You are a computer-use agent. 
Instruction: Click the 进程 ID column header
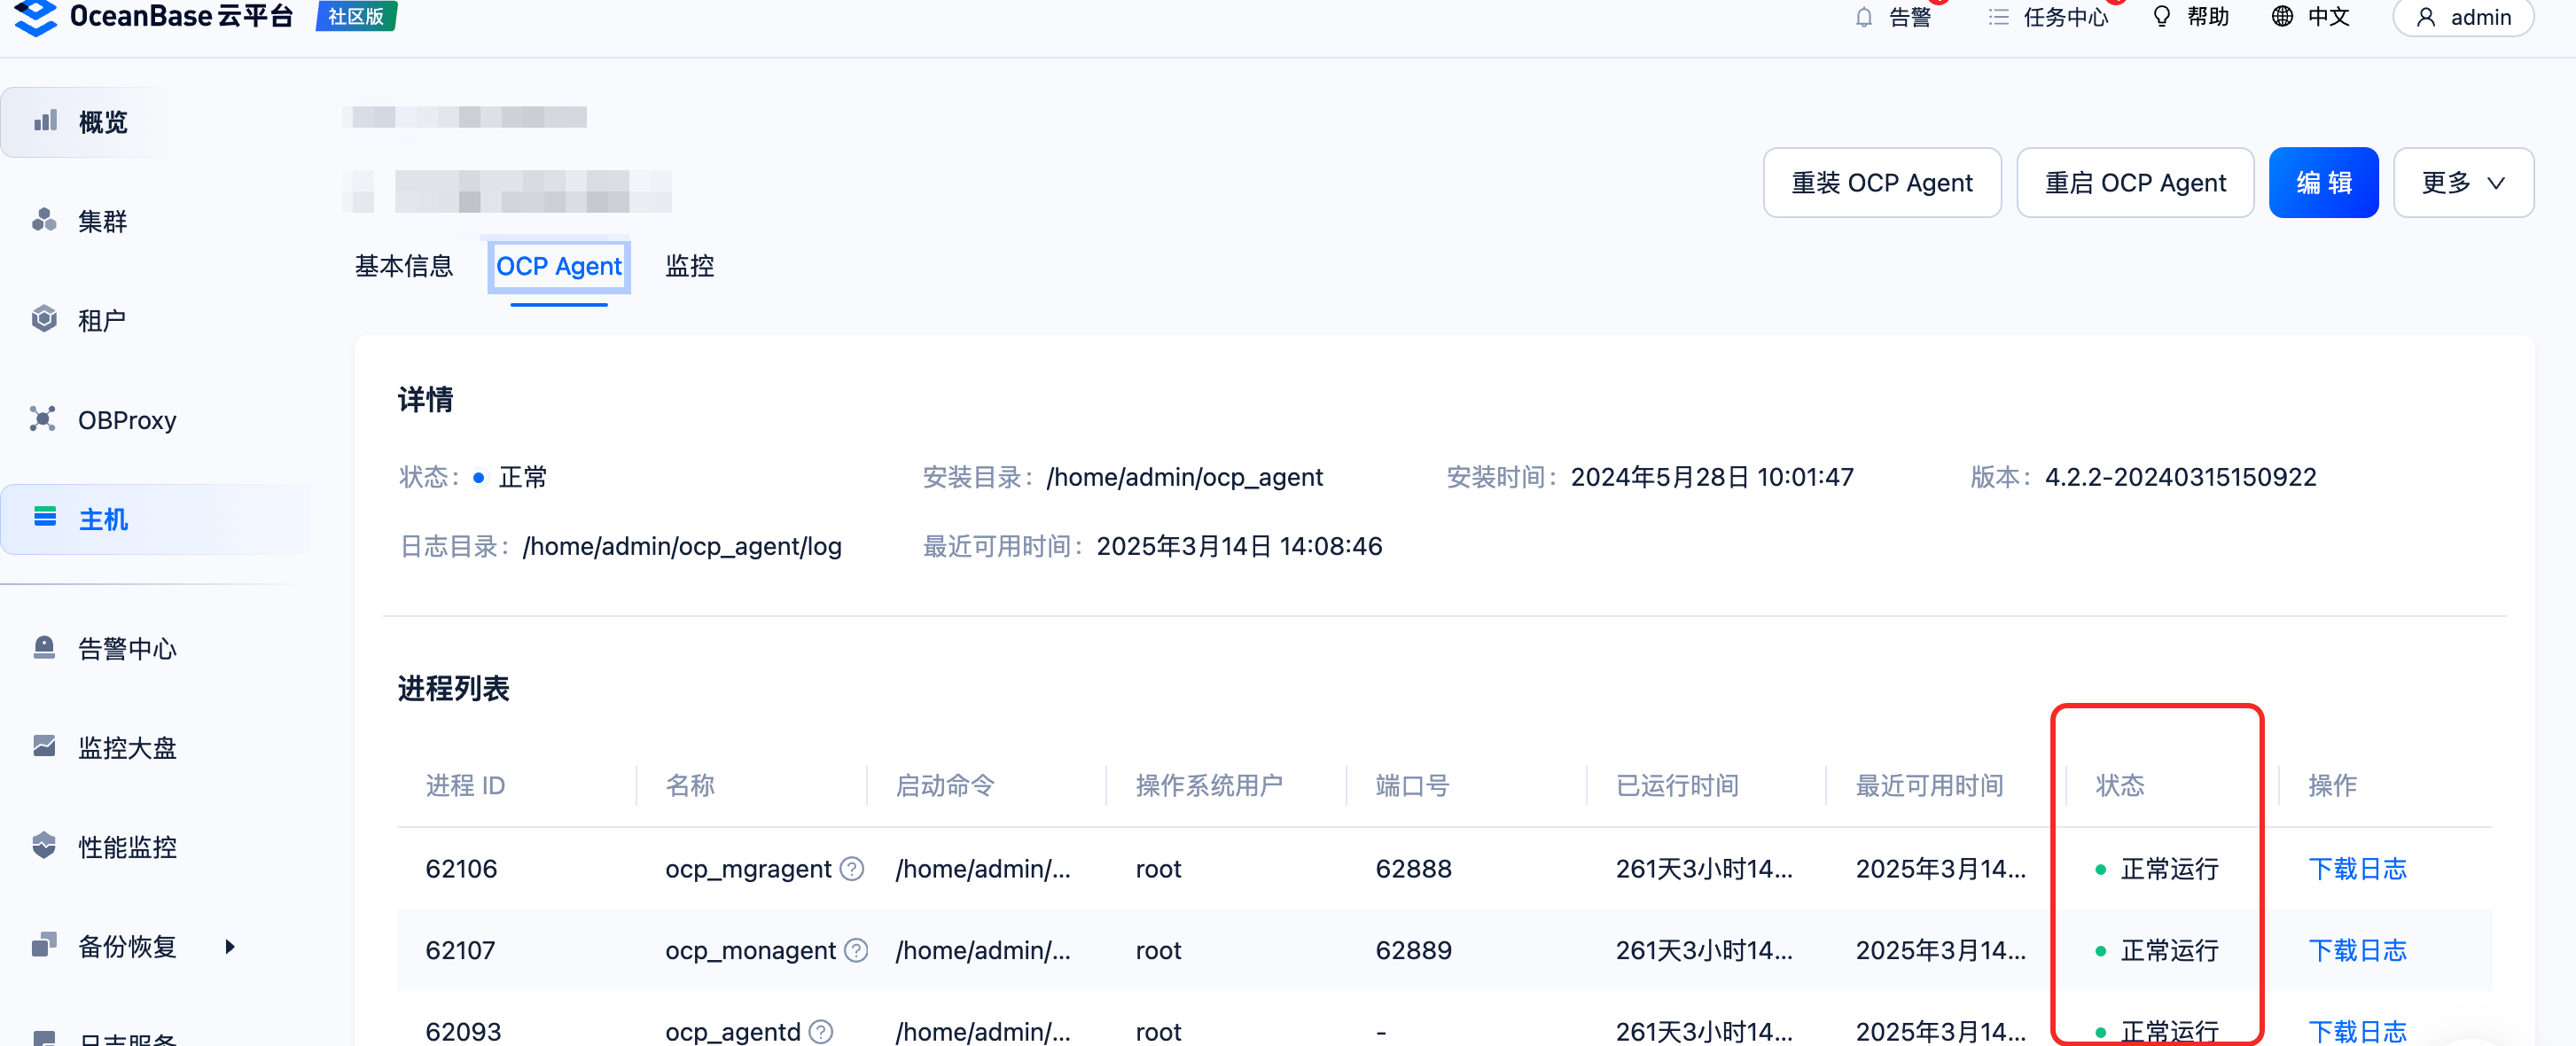pyautogui.click(x=465, y=785)
